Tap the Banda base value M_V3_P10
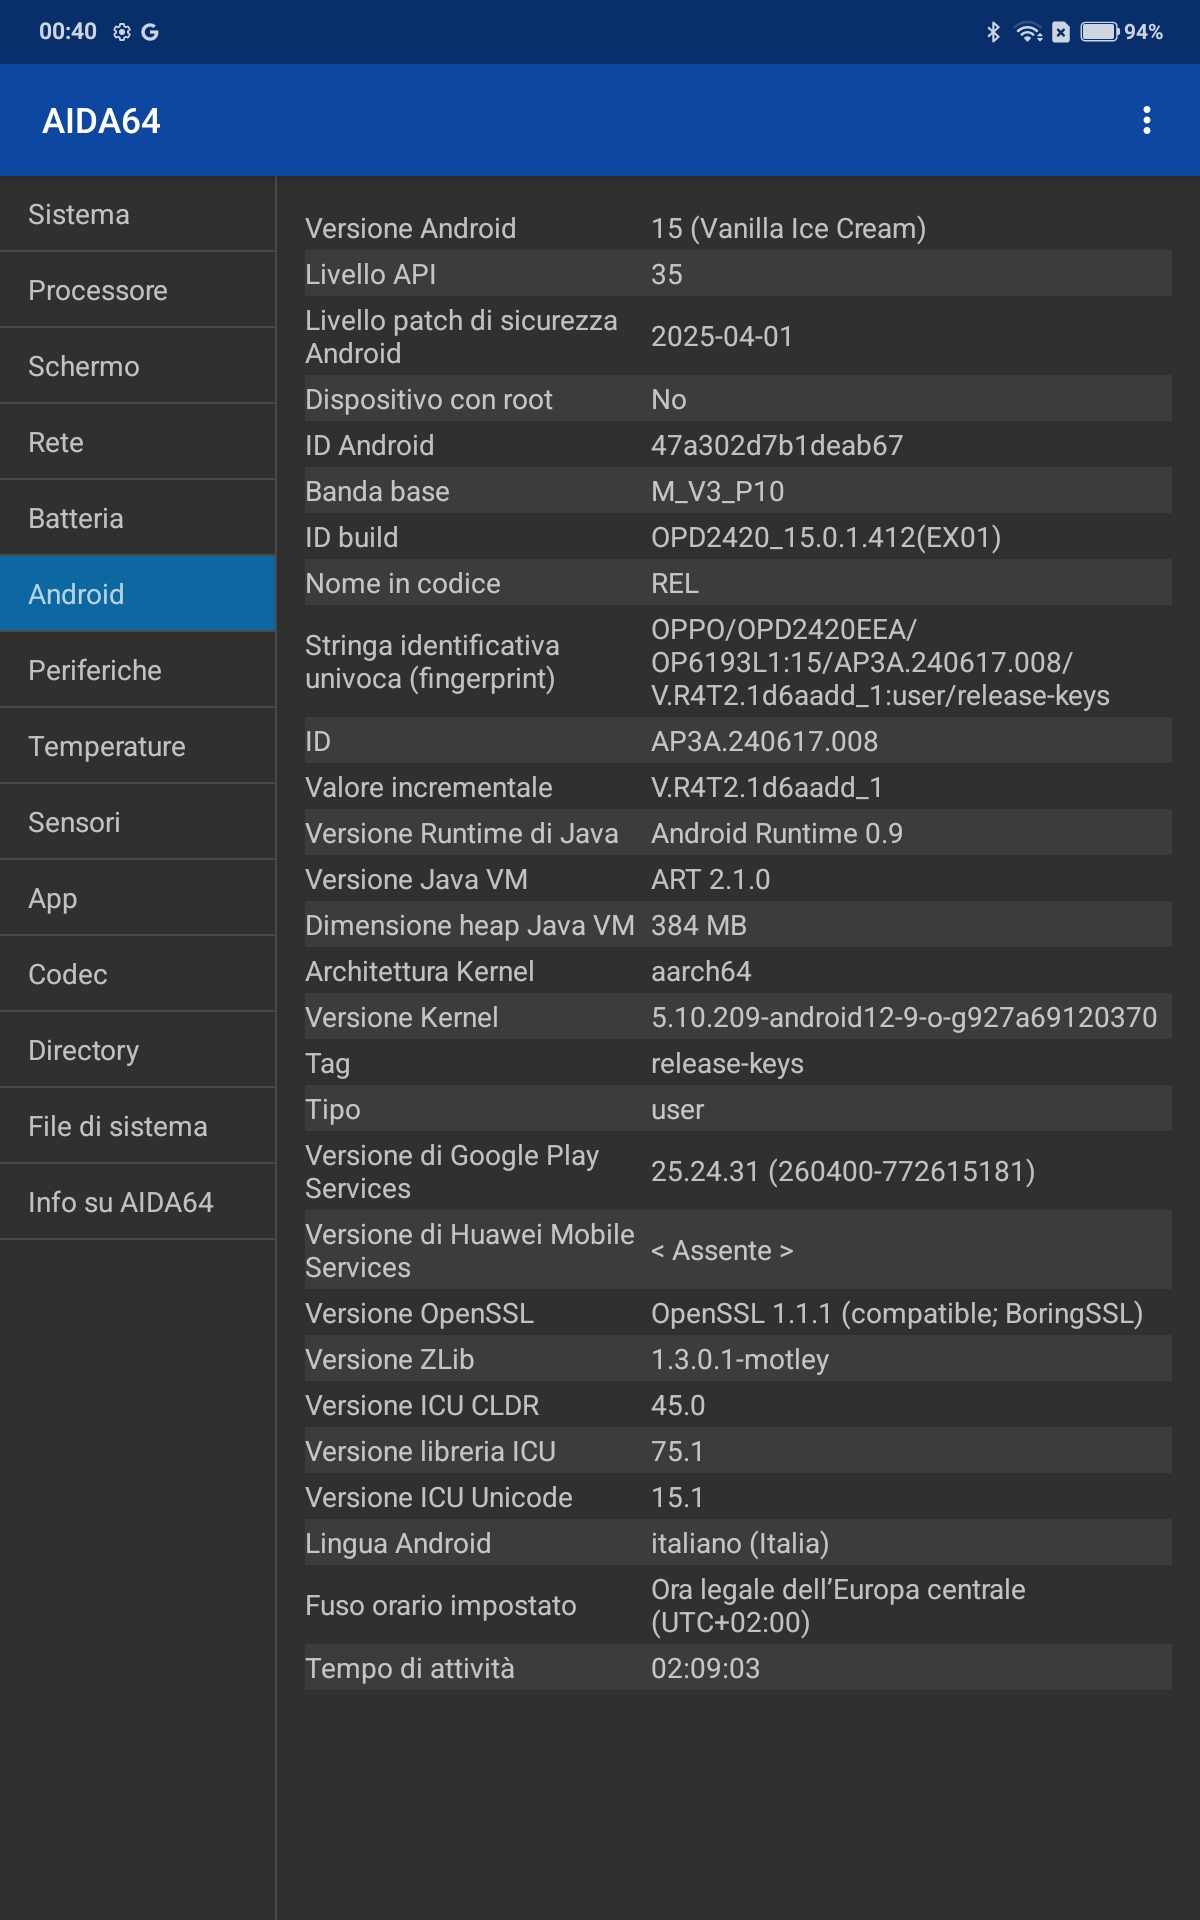 (x=717, y=491)
